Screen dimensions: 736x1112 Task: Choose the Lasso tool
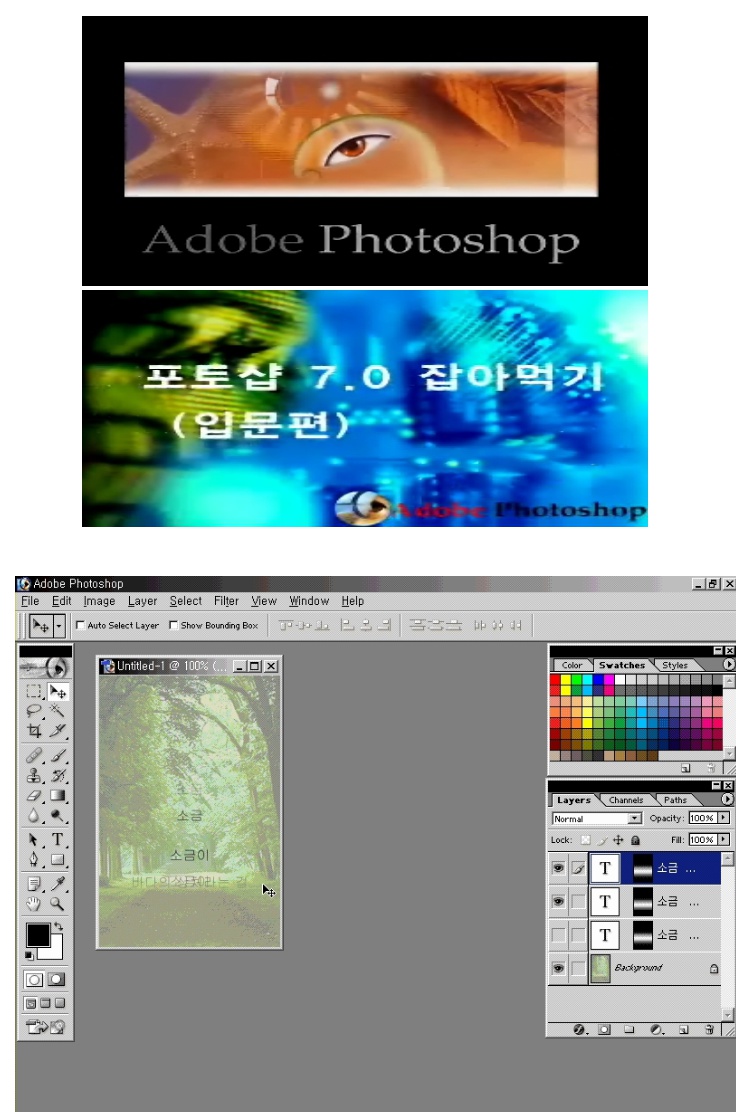pos(34,711)
